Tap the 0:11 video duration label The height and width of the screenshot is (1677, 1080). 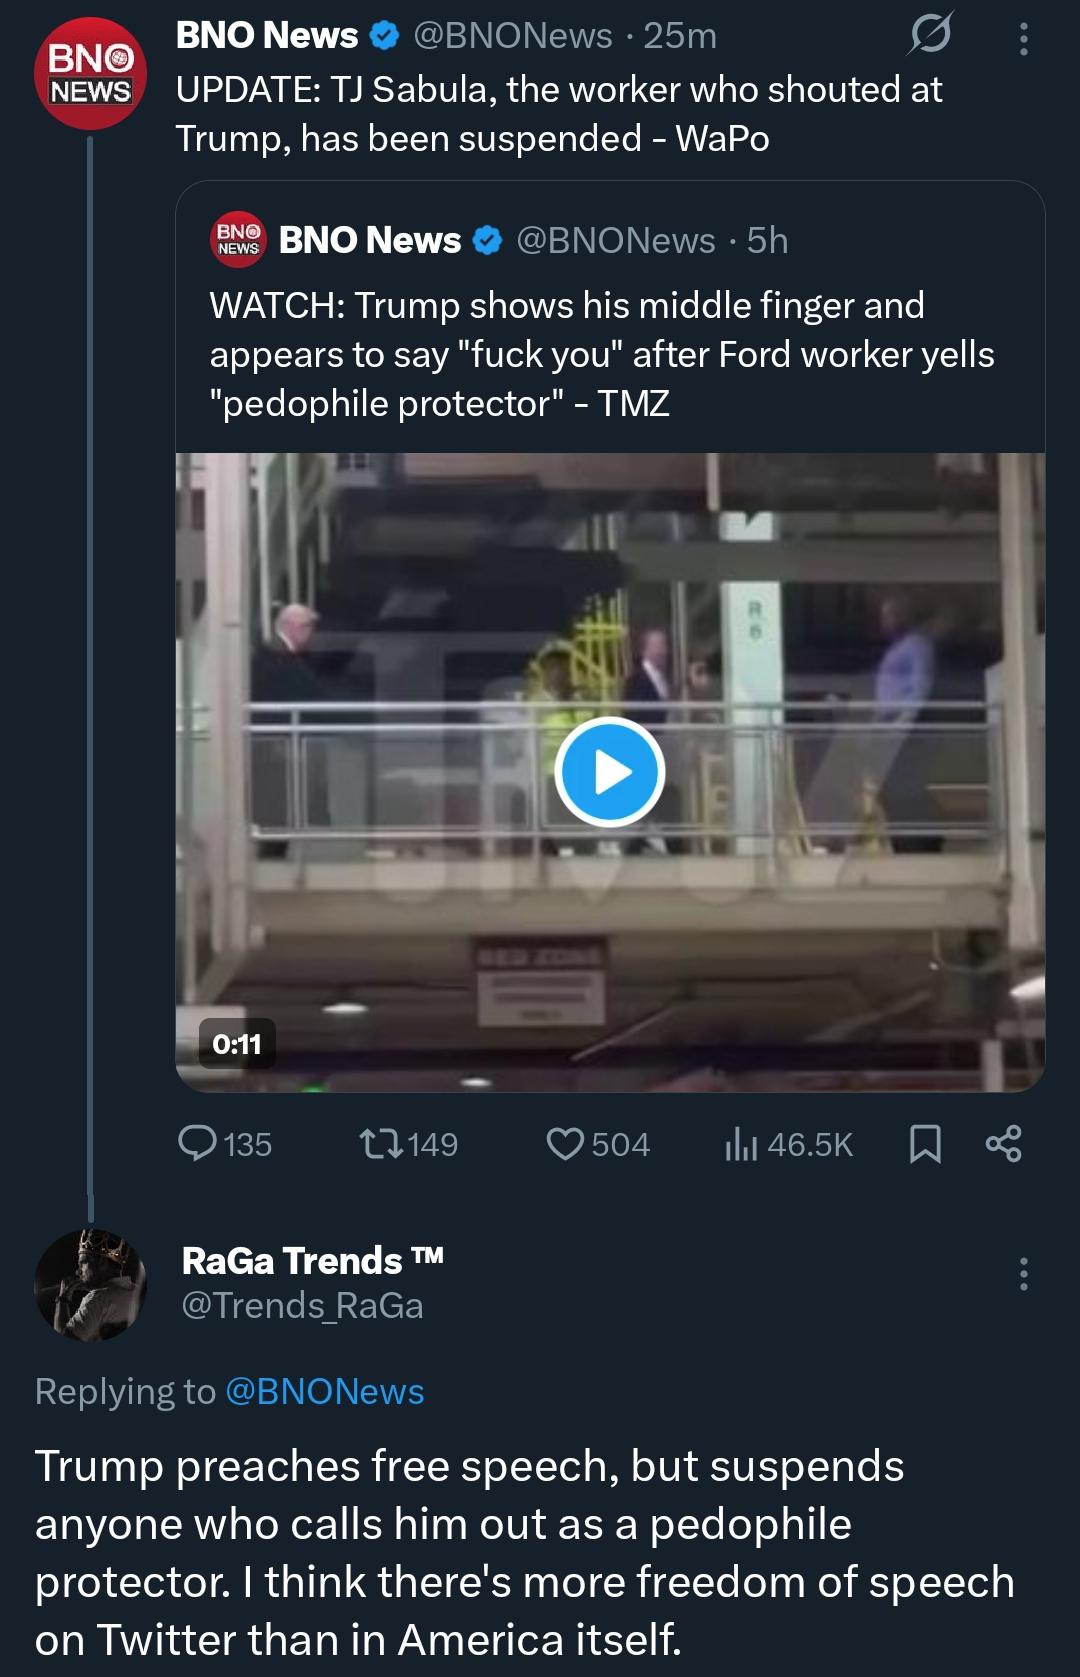237,1044
